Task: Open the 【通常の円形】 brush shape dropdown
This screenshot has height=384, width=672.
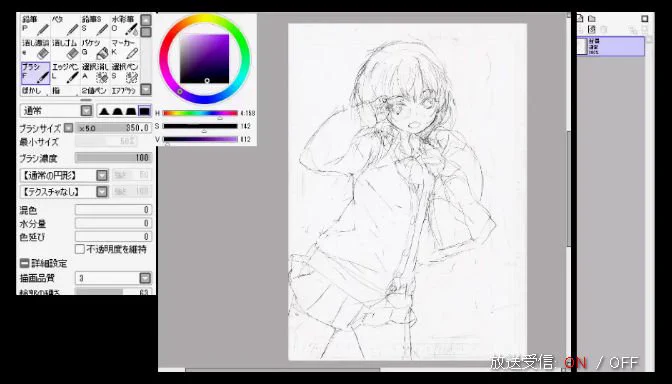Action: pos(102,175)
